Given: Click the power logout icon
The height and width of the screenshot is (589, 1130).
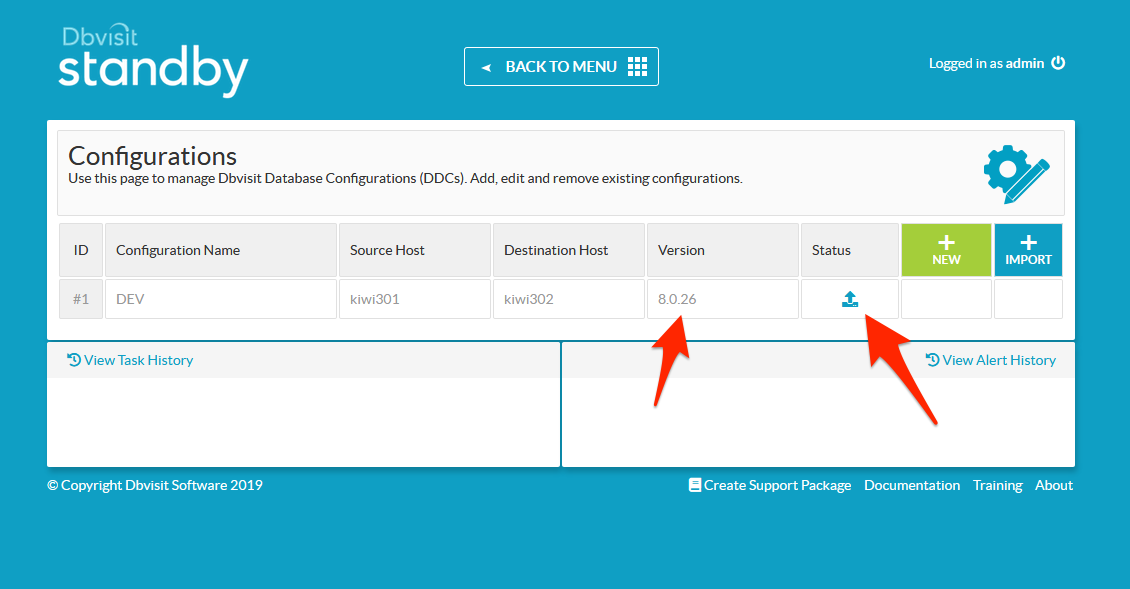Looking at the screenshot, I should (x=1058, y=63).
